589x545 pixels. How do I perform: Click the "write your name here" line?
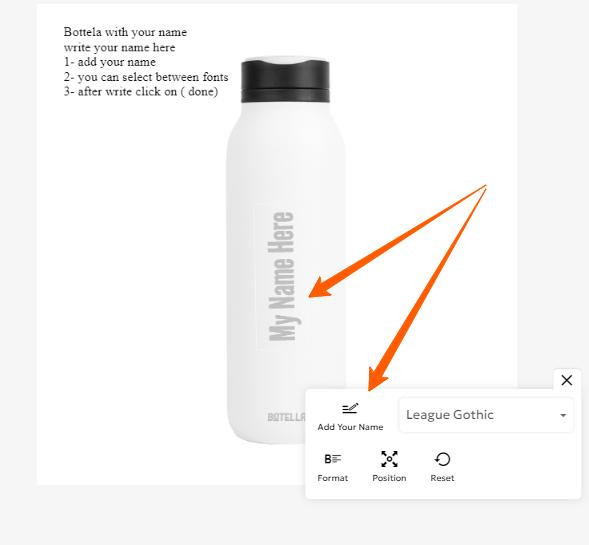pyautogui.click(x=119, y=48)
